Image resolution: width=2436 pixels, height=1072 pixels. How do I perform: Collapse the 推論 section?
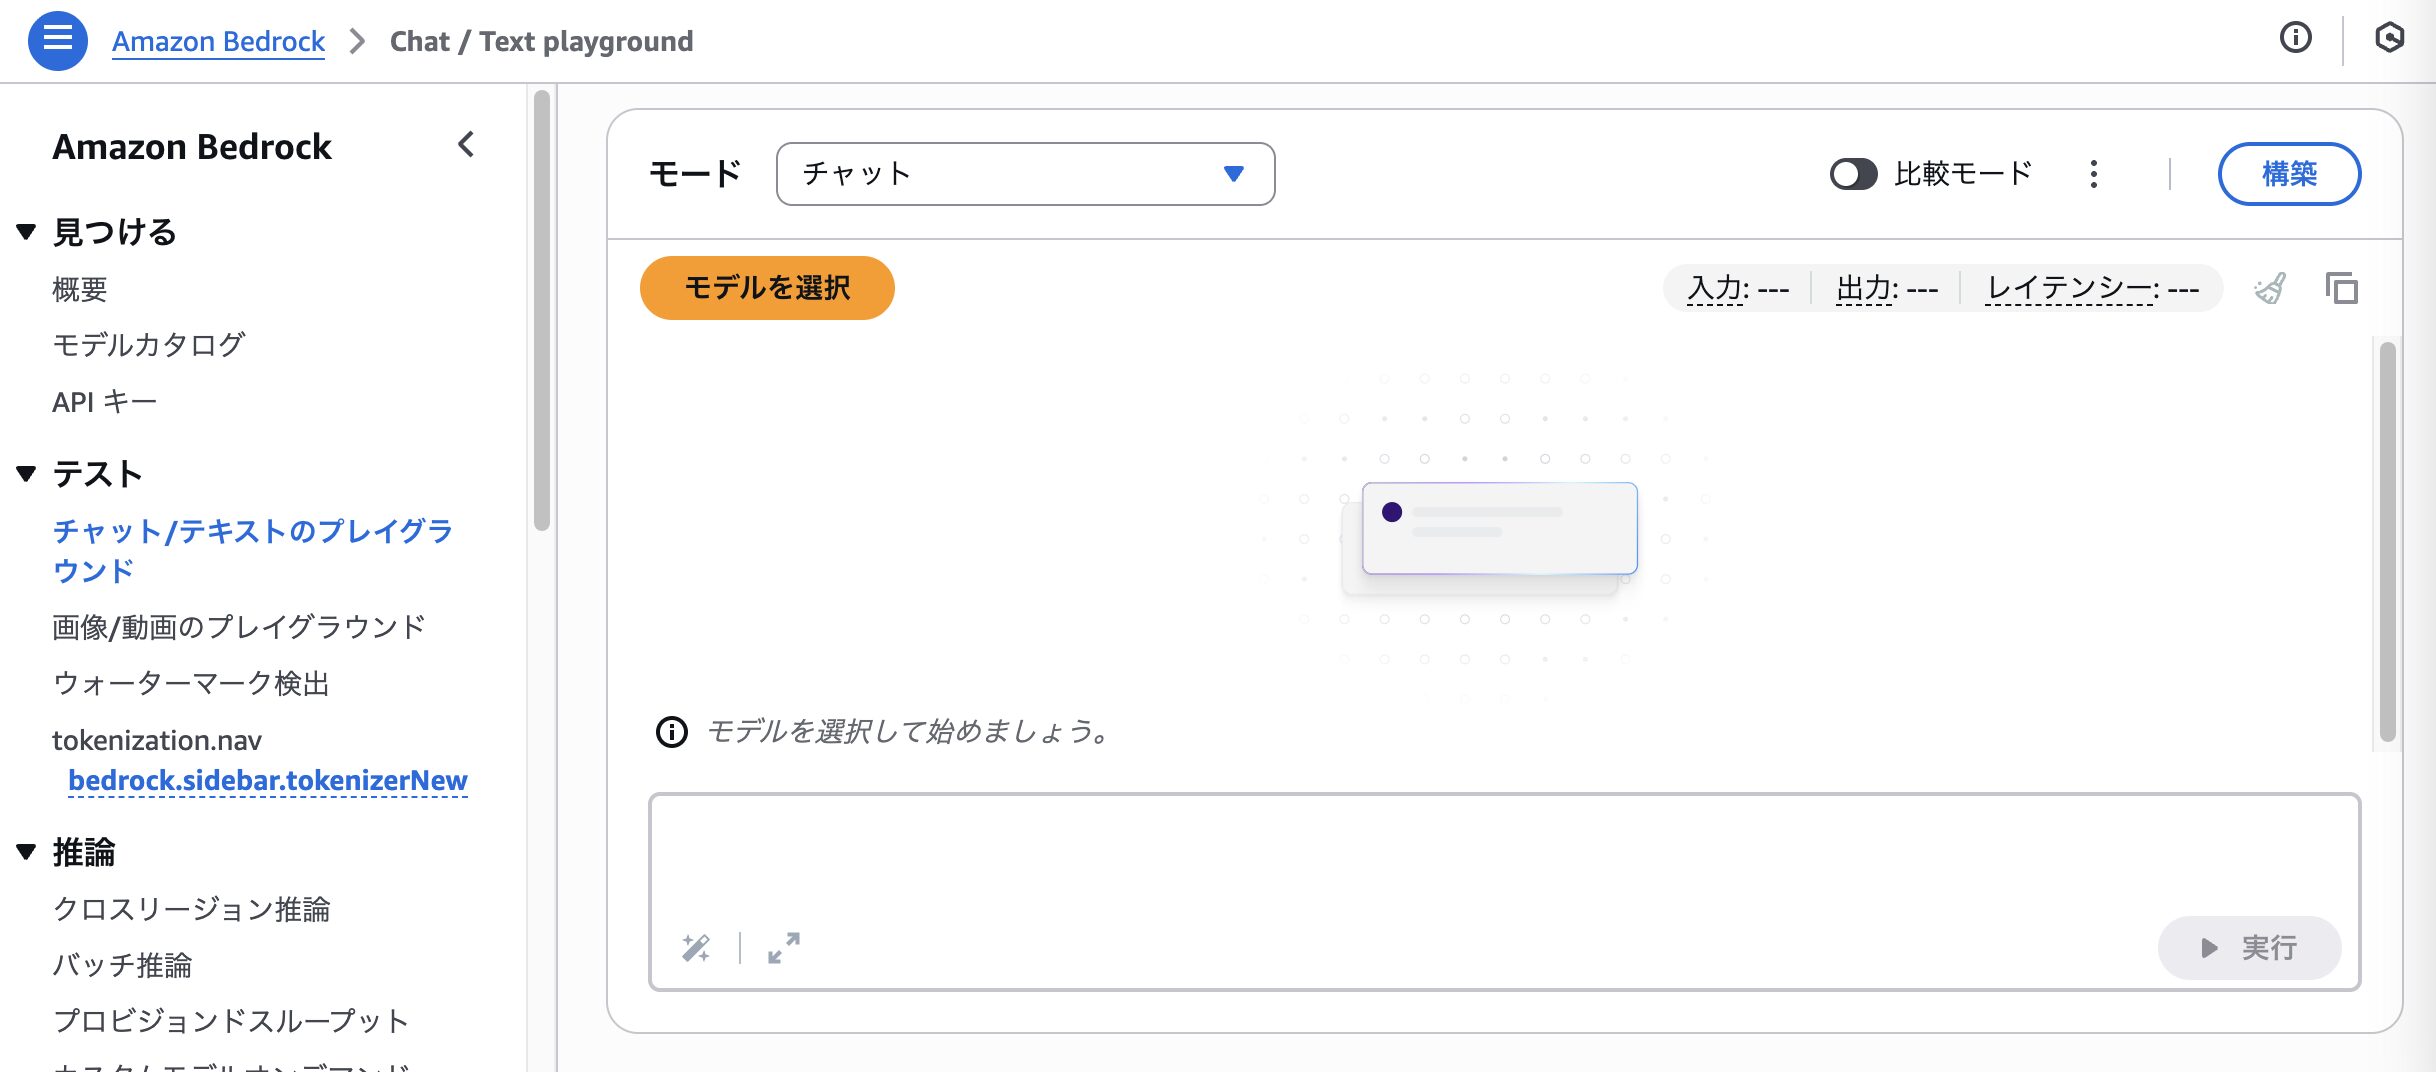pyautogui.click(x=27, y=852)
